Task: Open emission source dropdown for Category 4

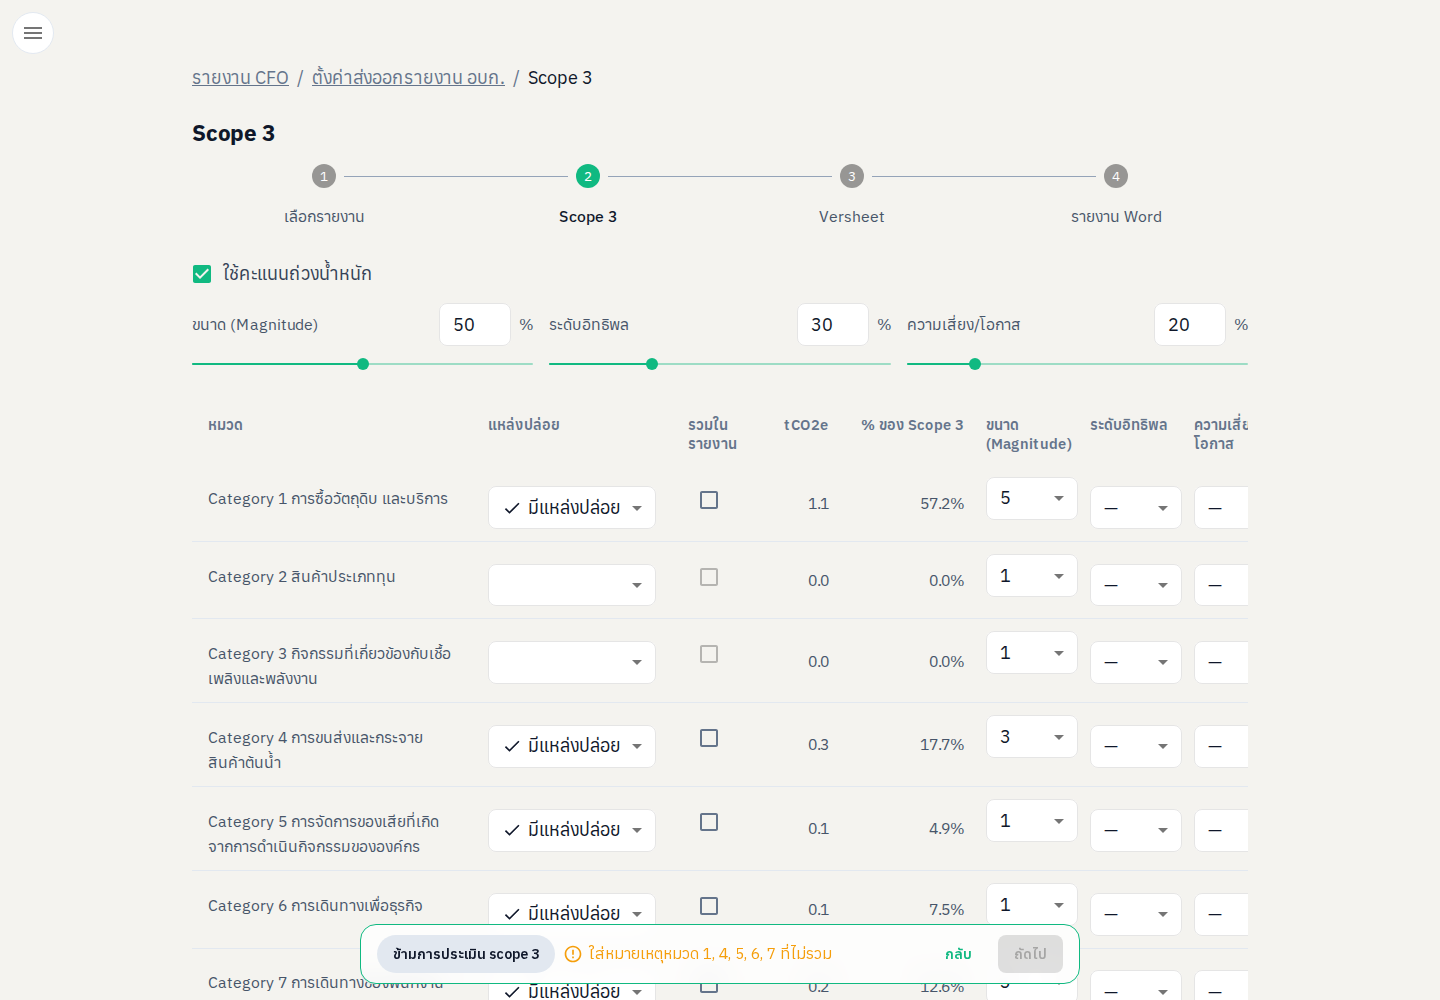Action: point(572,746)
